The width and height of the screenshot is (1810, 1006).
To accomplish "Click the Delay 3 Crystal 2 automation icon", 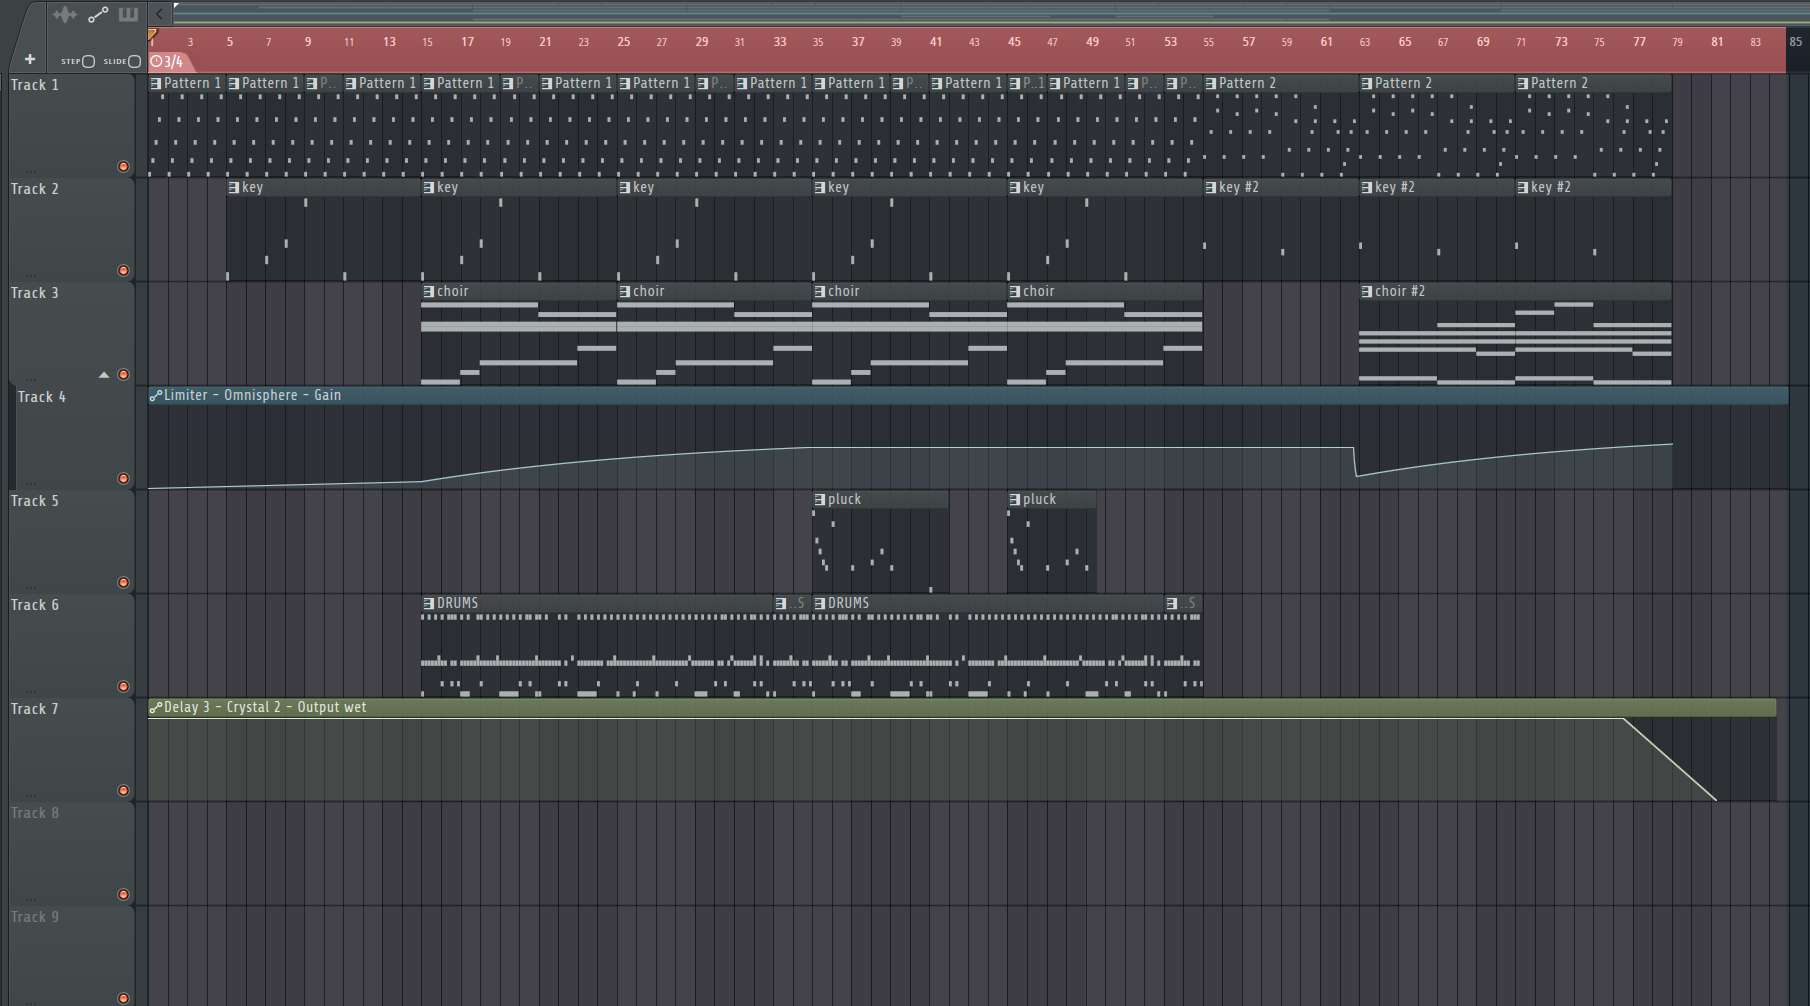I will pyautogui.click(x=156, y=708).
